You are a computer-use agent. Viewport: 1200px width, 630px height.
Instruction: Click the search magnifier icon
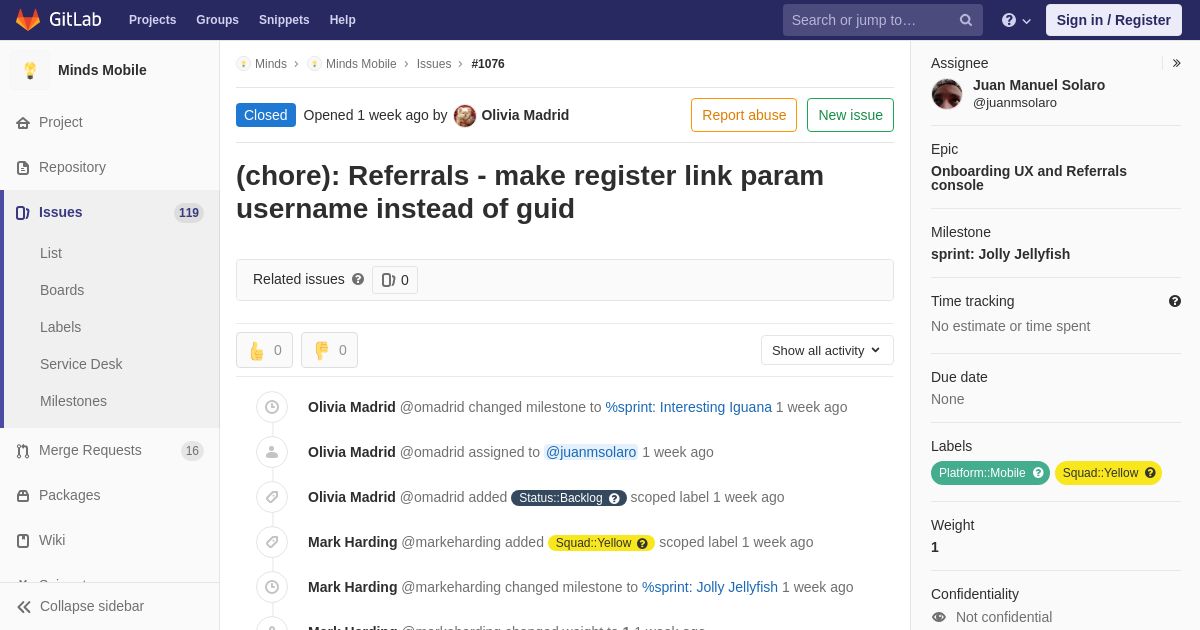coord(966,20)
